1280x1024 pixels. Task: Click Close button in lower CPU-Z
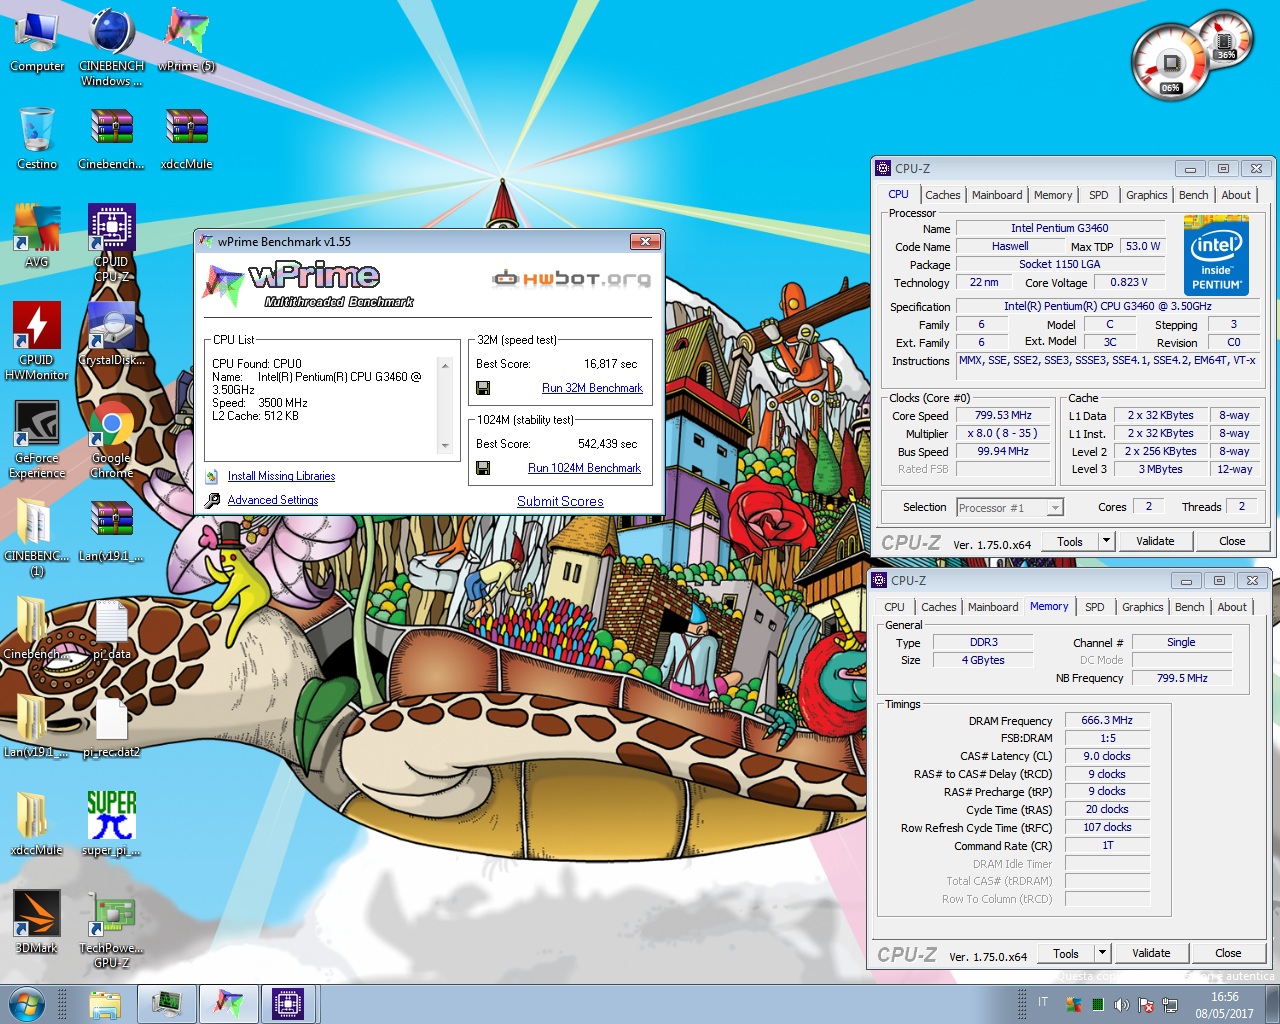tap(1228, 953)
